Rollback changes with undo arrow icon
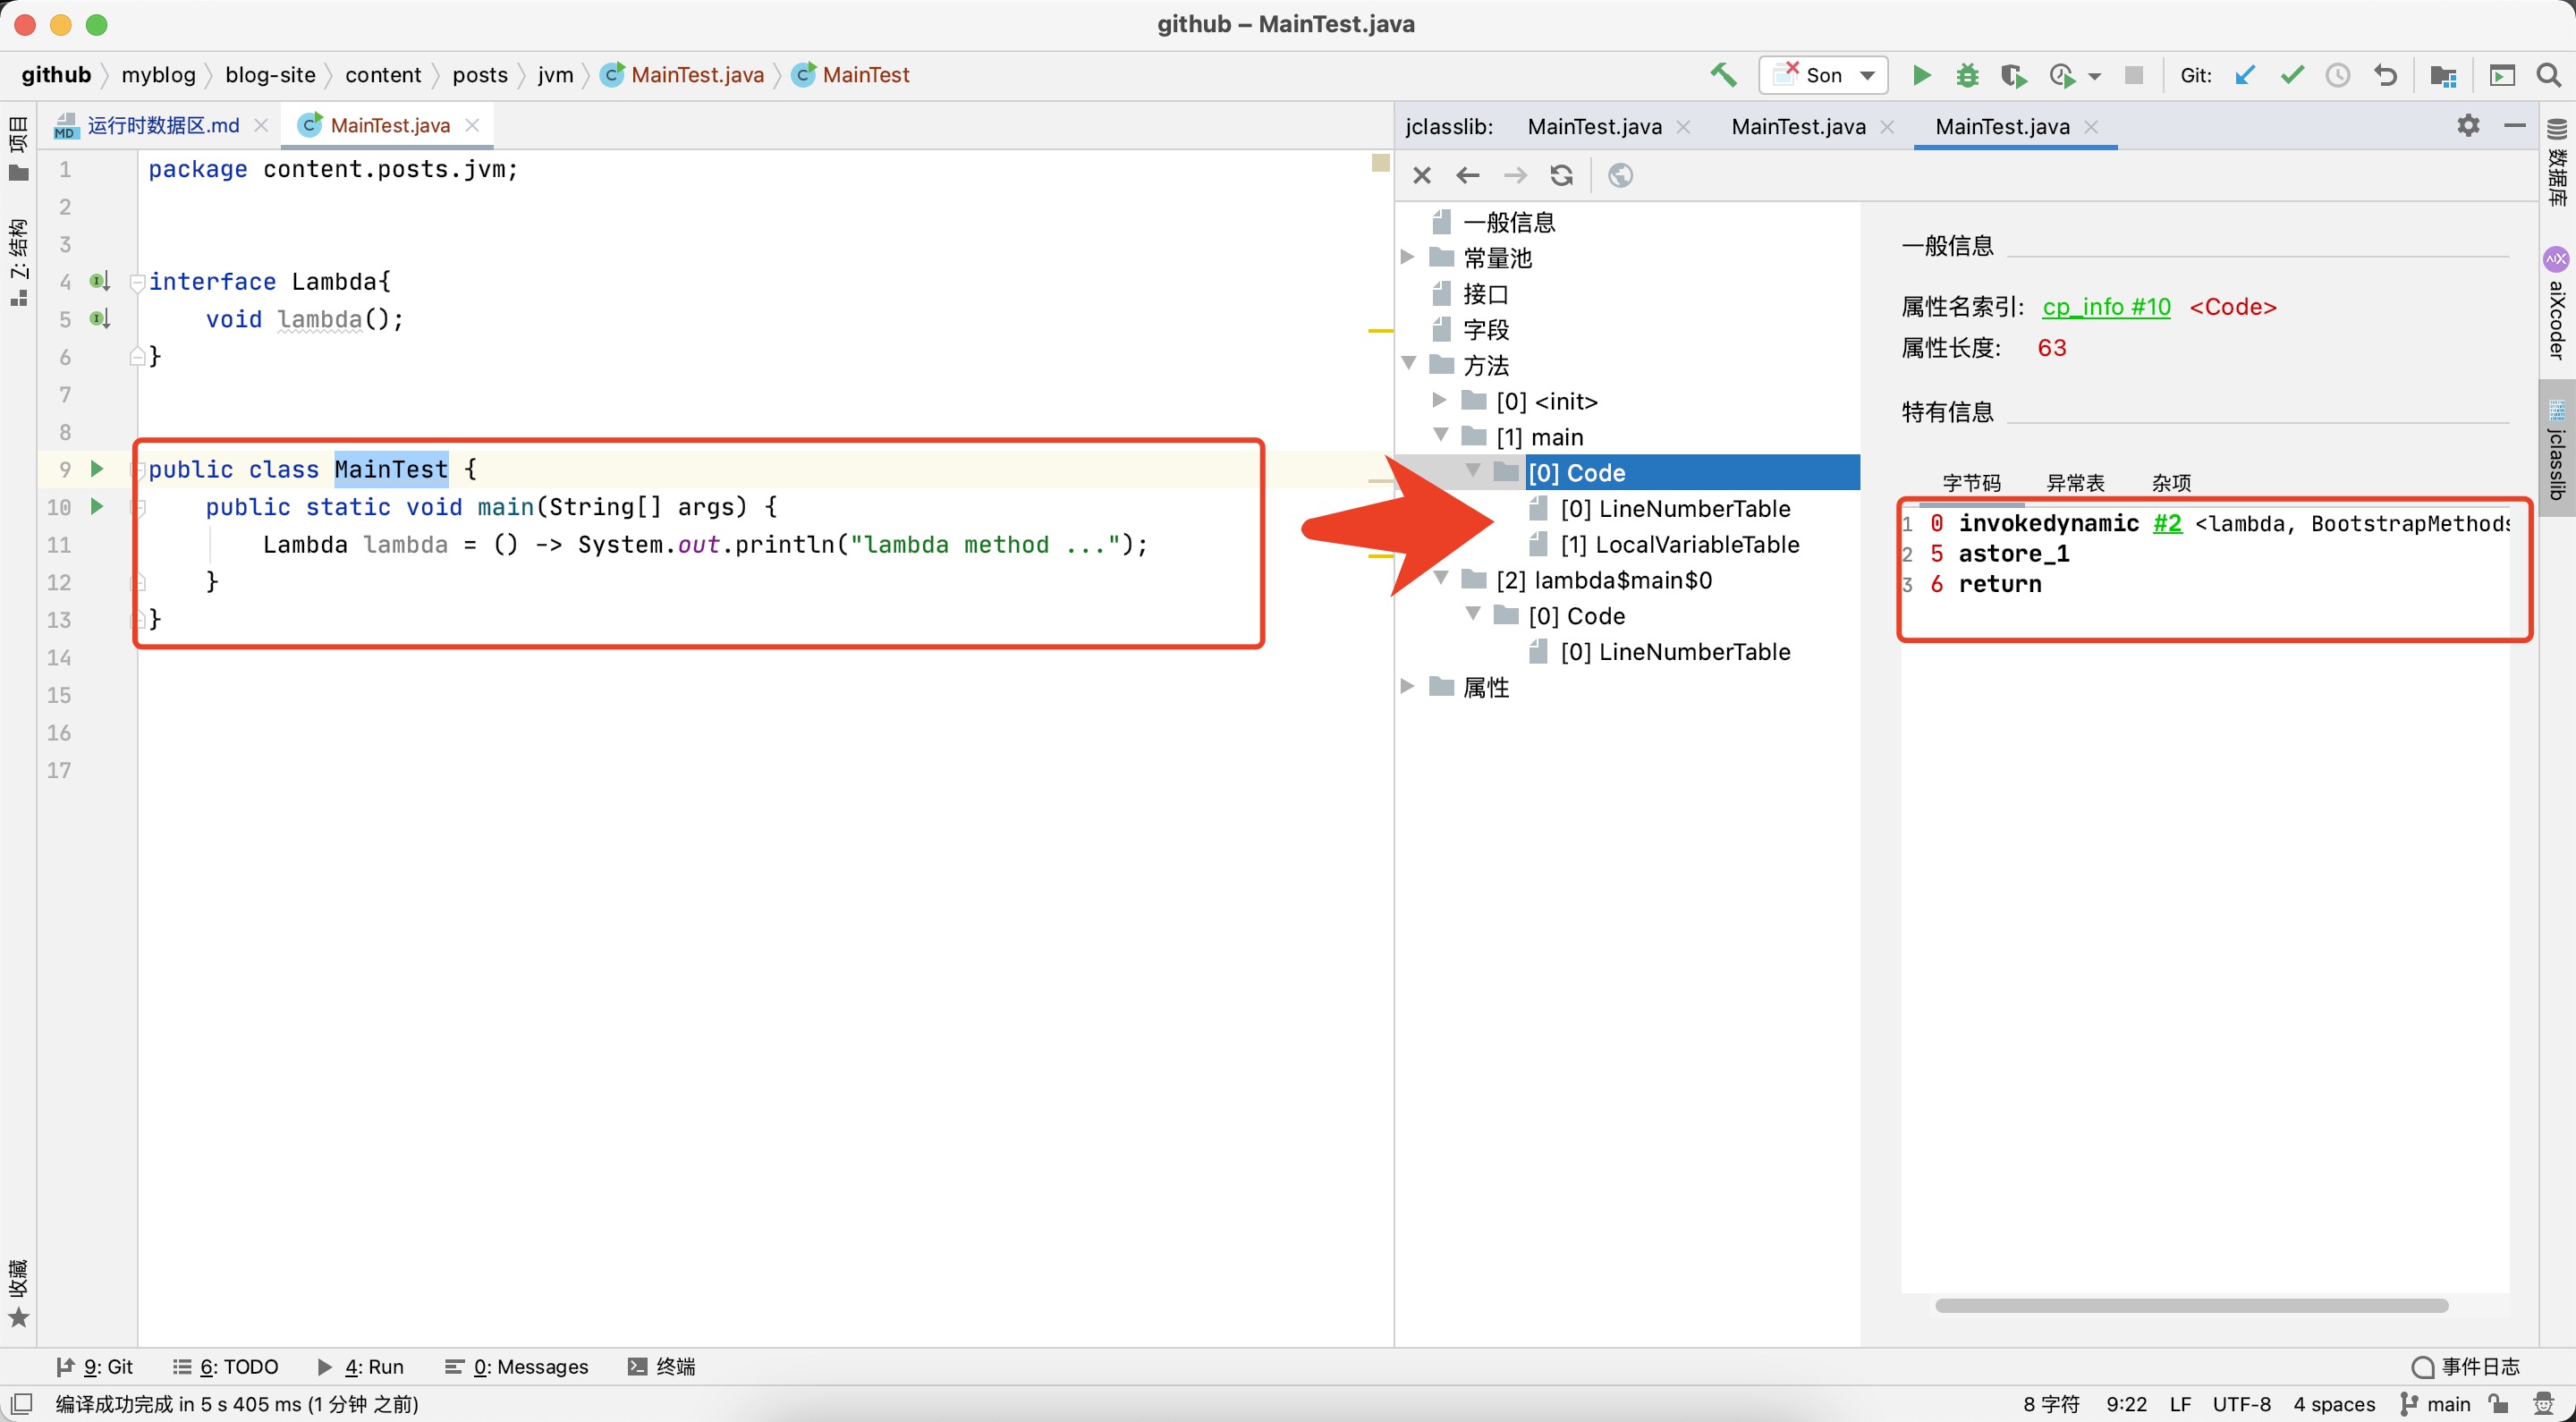The height and width of the screenshot is (1422, 2576). 2385,75
